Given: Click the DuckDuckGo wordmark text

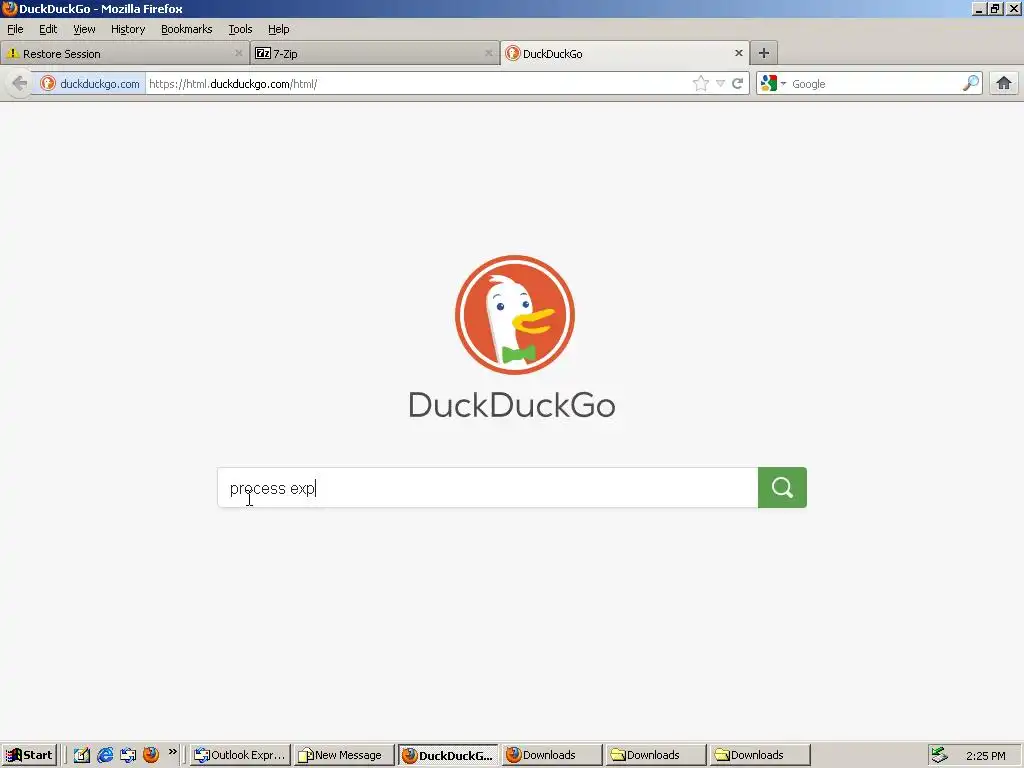Looking at the screenshot, I should coord(512,405).
